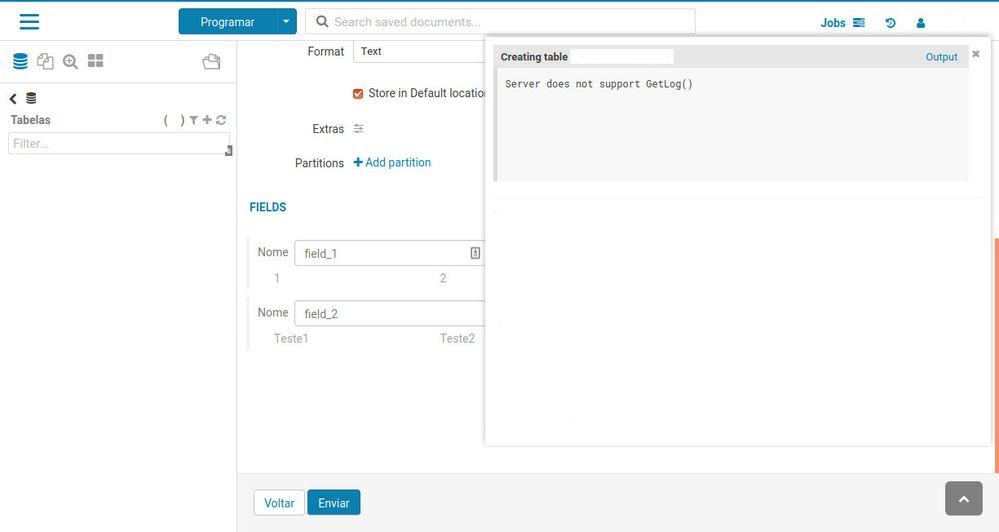Edit the field_2 name input

[x=389, y=313]
